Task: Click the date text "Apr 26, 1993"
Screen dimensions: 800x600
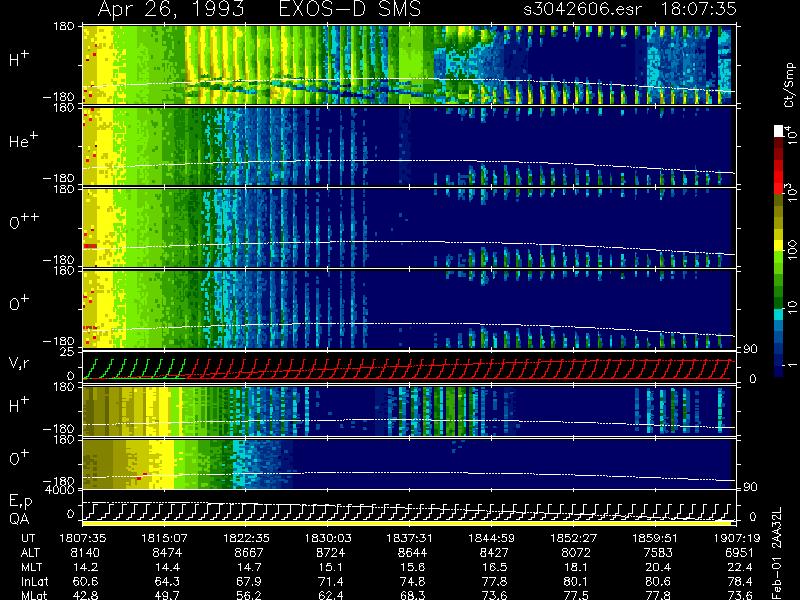Action: click(x=171, y=9)
